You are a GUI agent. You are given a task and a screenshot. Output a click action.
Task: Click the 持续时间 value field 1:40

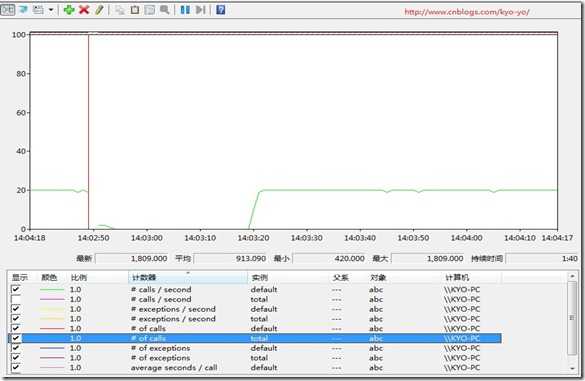(x=542, y=258)
